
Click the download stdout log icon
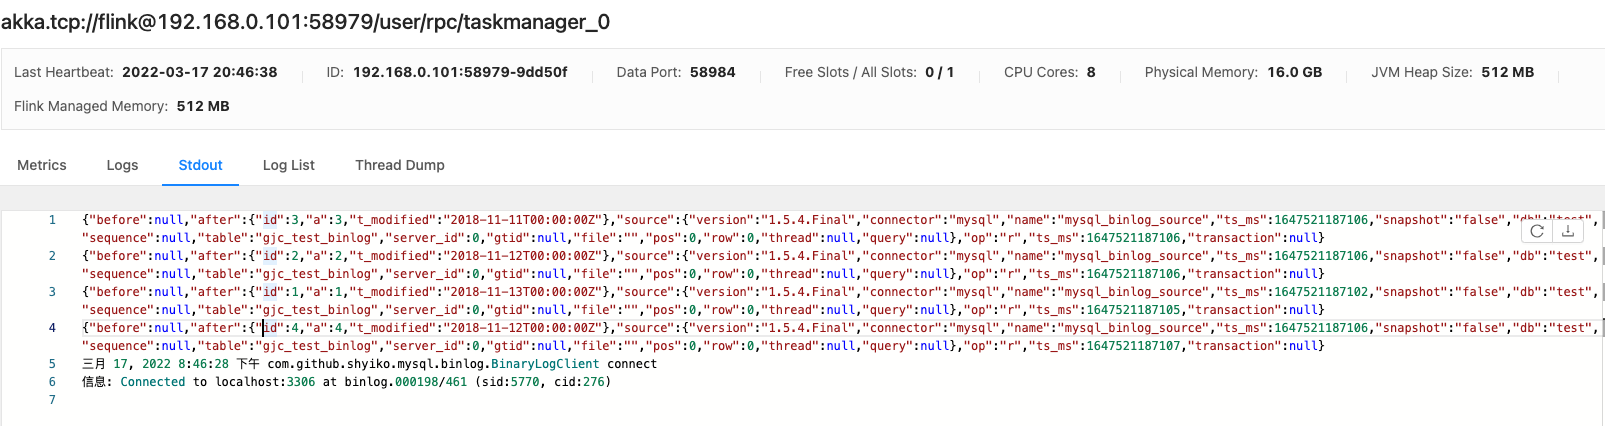[1568, 231]
